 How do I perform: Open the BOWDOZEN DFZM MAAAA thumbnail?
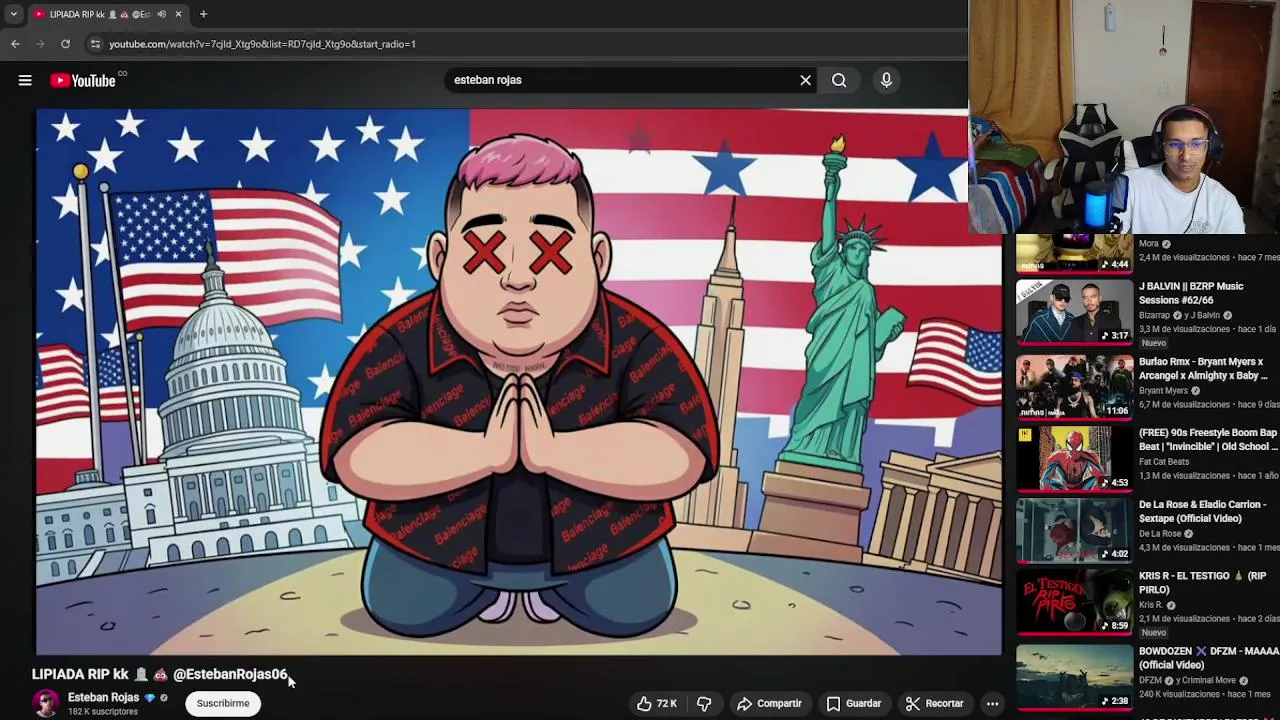coord(1074,675)
